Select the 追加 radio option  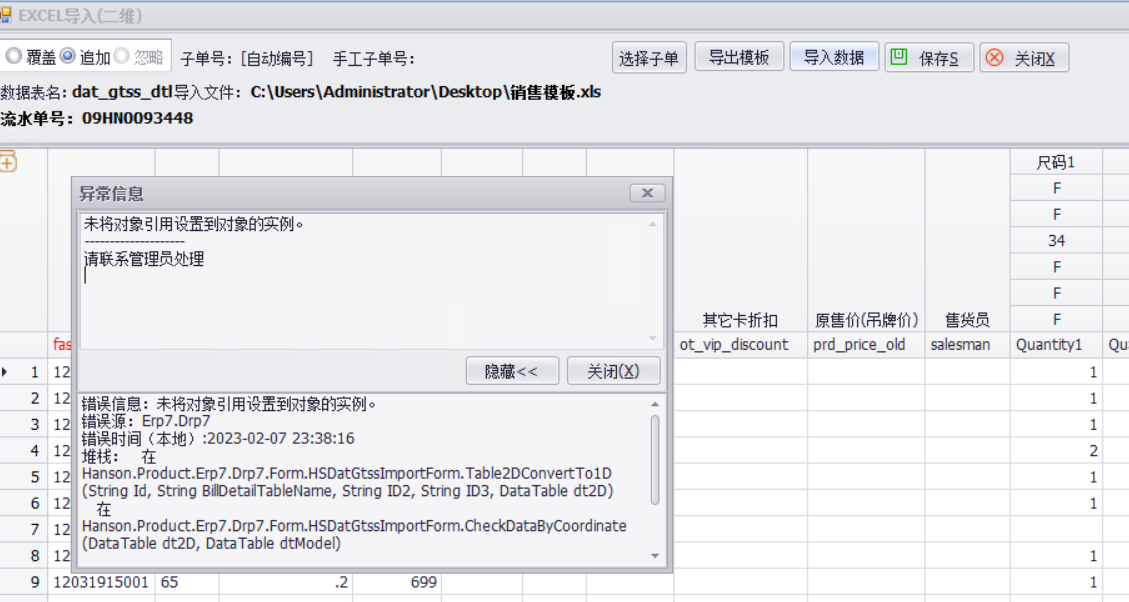(x=68, y=57)
